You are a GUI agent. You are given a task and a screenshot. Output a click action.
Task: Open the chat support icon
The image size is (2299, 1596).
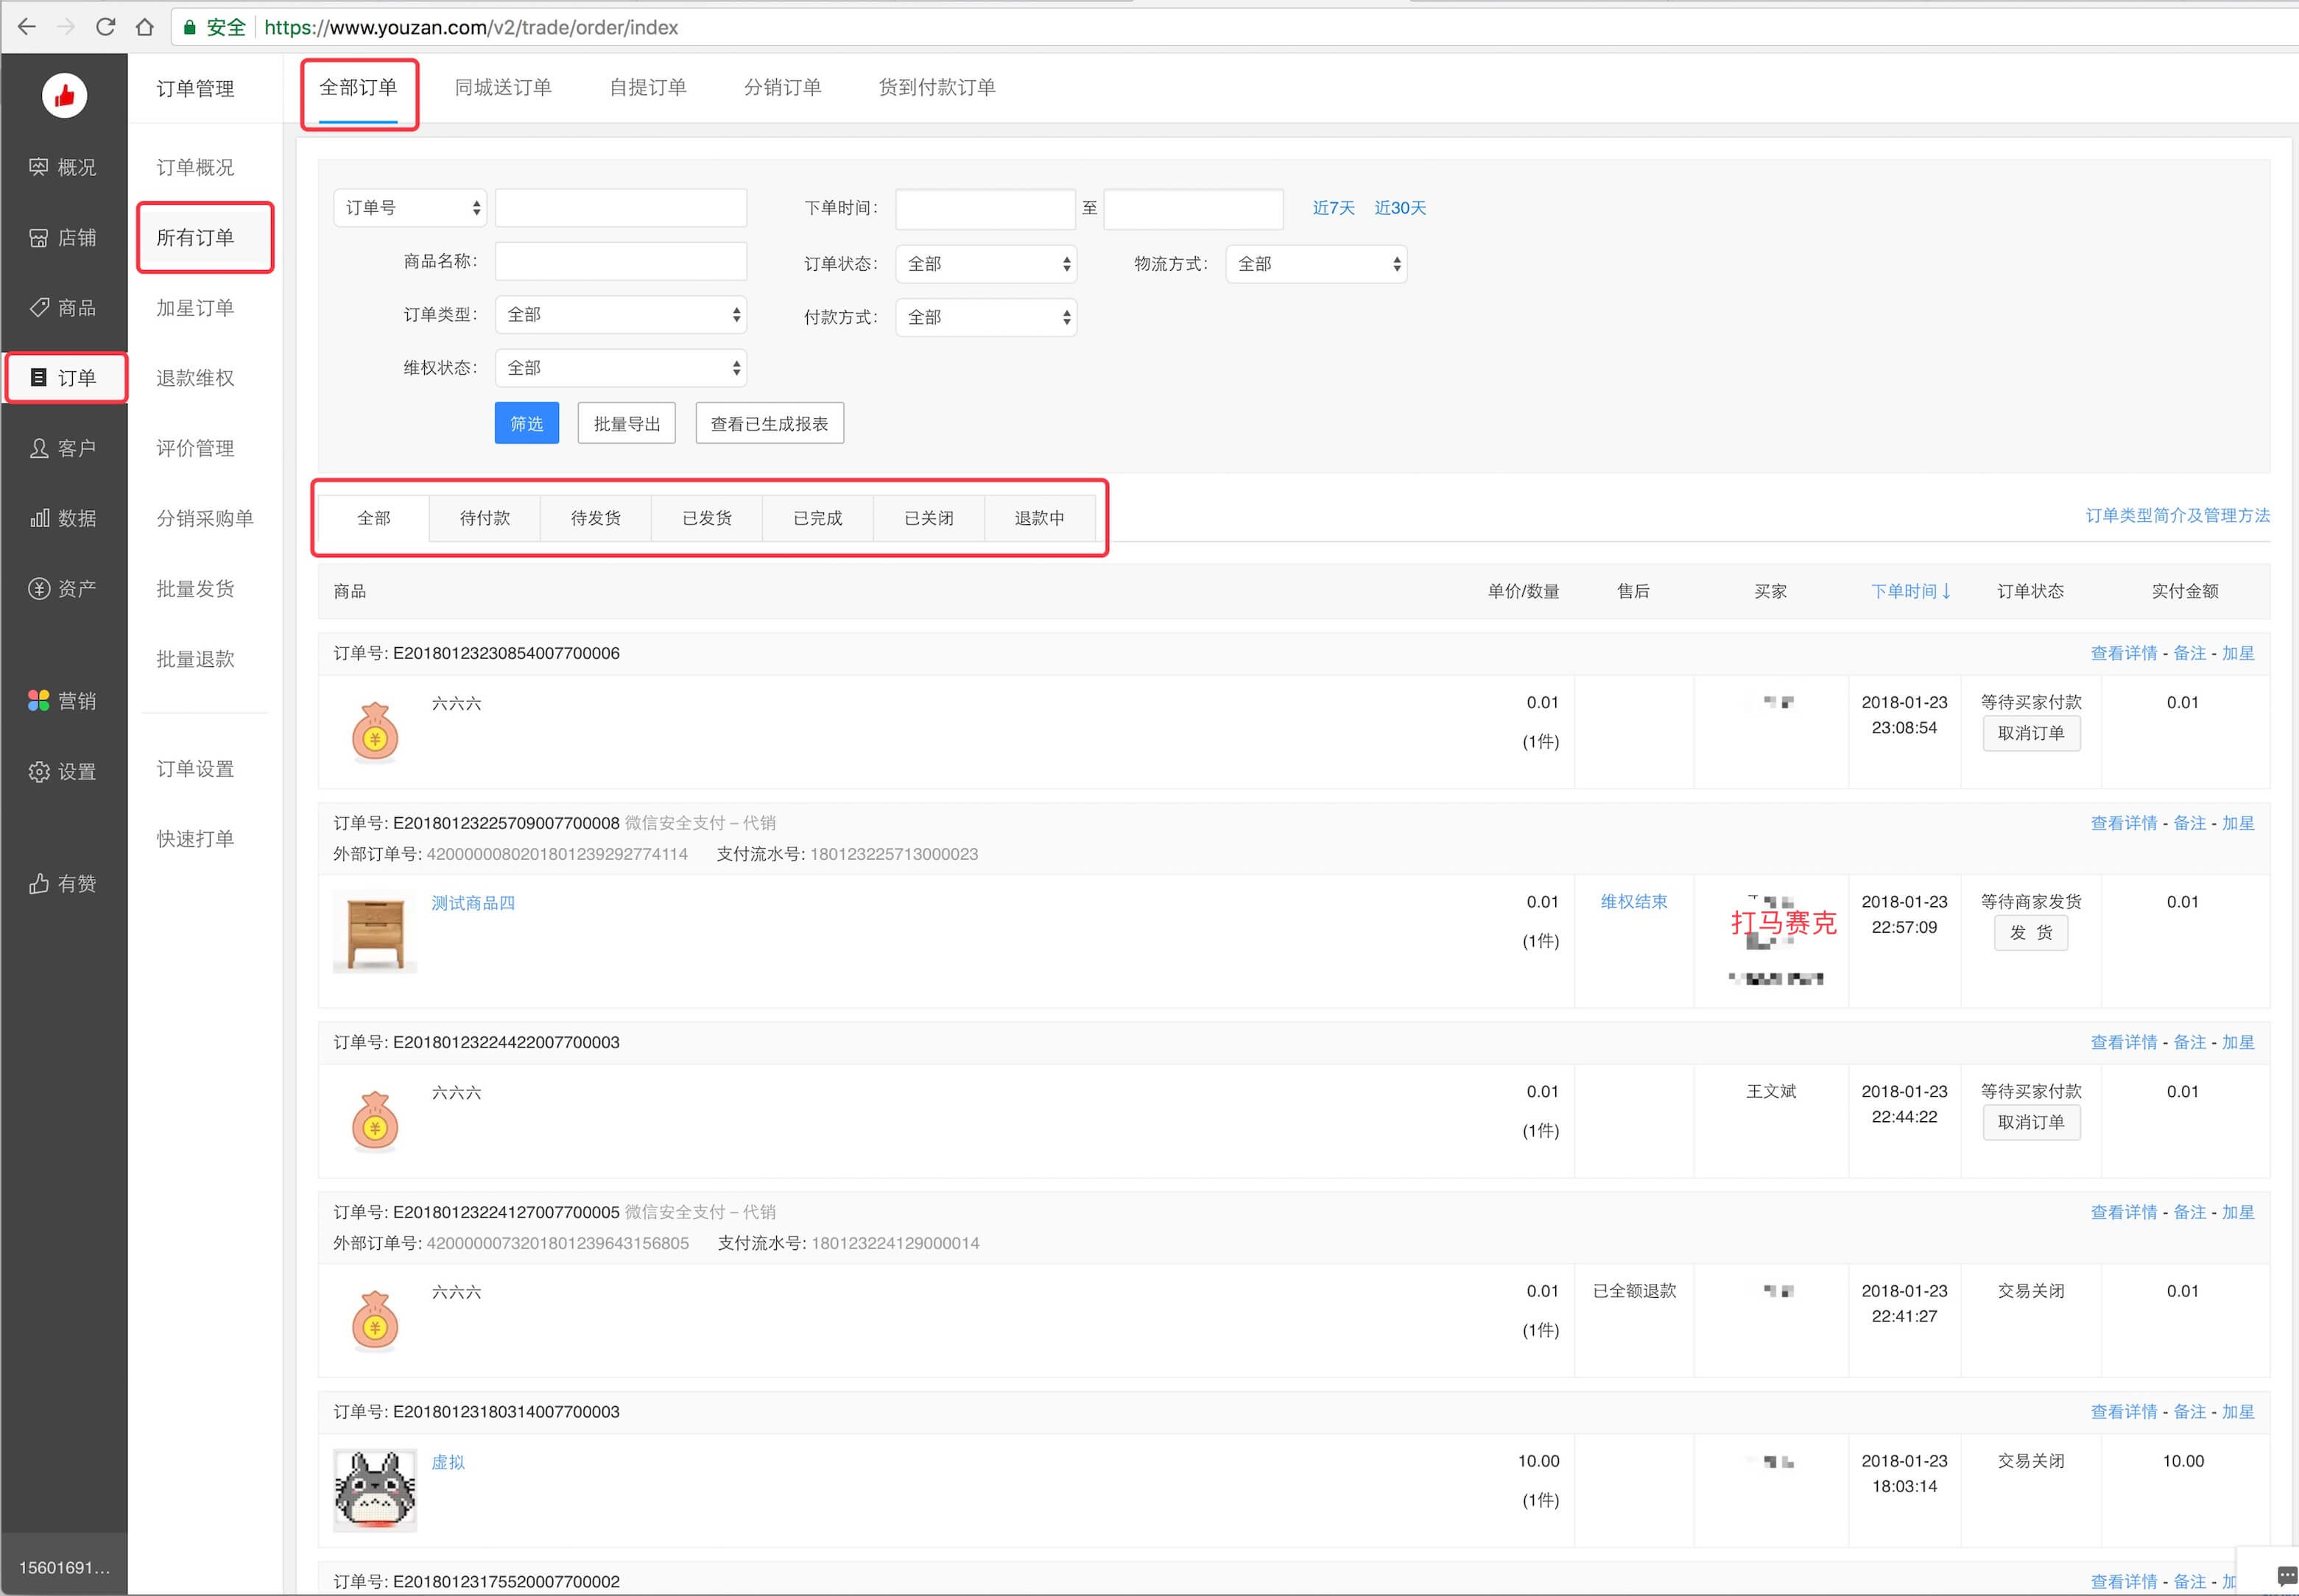(x=2286, y=1575)
